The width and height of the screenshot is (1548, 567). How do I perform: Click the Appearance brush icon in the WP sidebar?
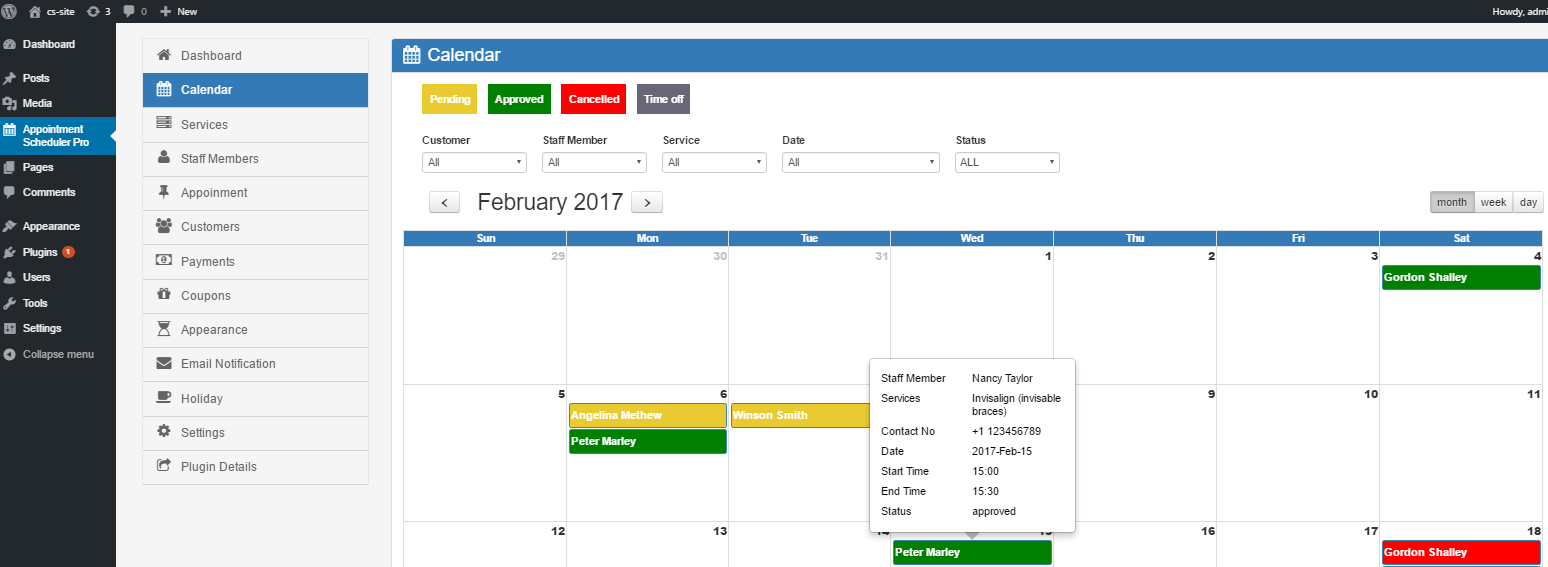tap(10, 226)
